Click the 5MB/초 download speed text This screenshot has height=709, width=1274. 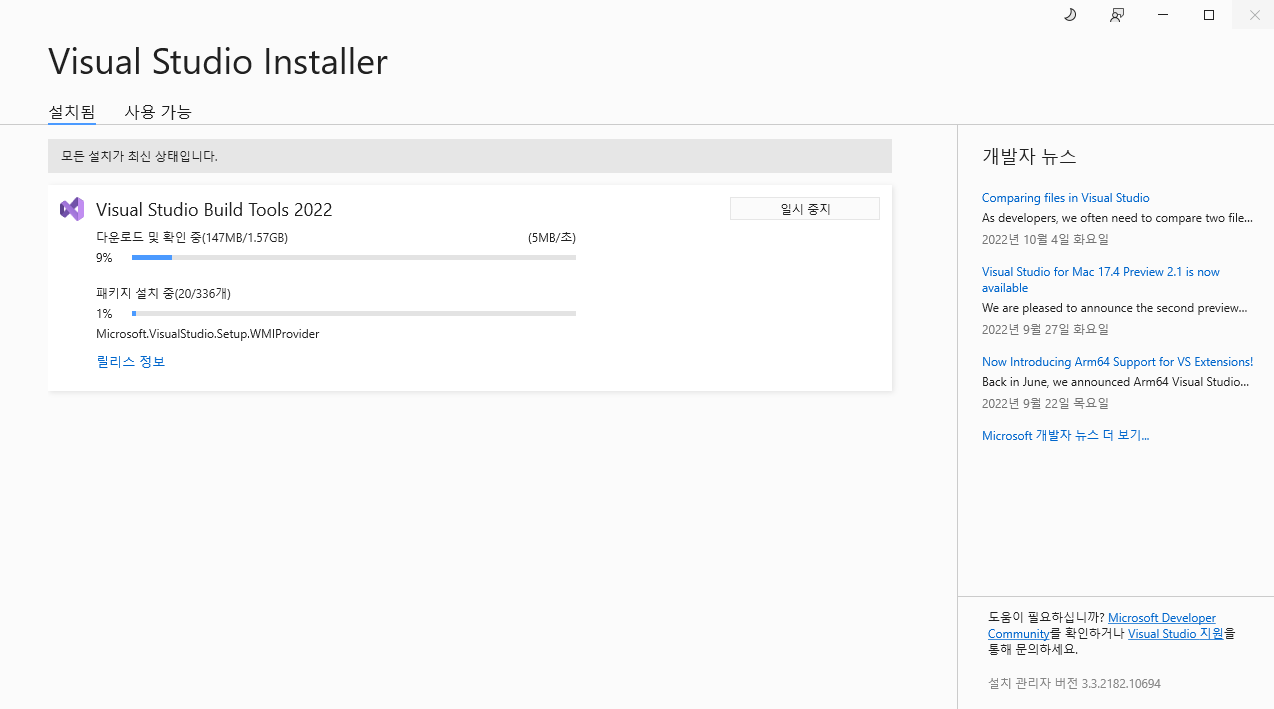(x=552, y=238)
